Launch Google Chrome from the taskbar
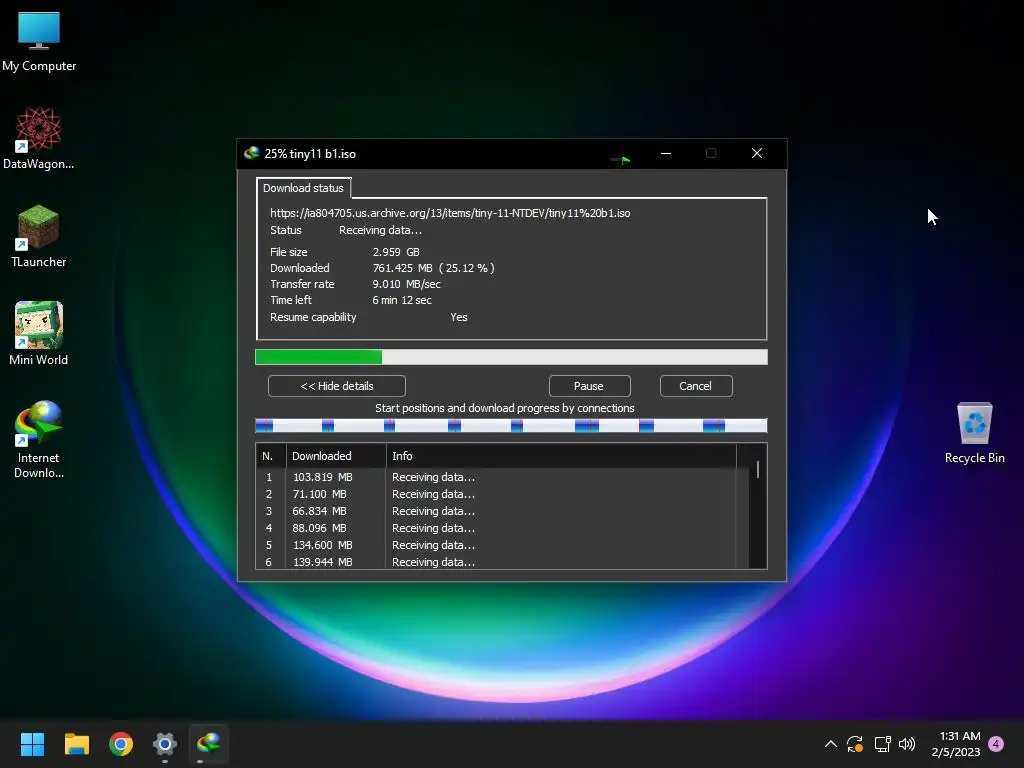The height and width of the screenshot is (768, 1024). (x=121, y=744)
